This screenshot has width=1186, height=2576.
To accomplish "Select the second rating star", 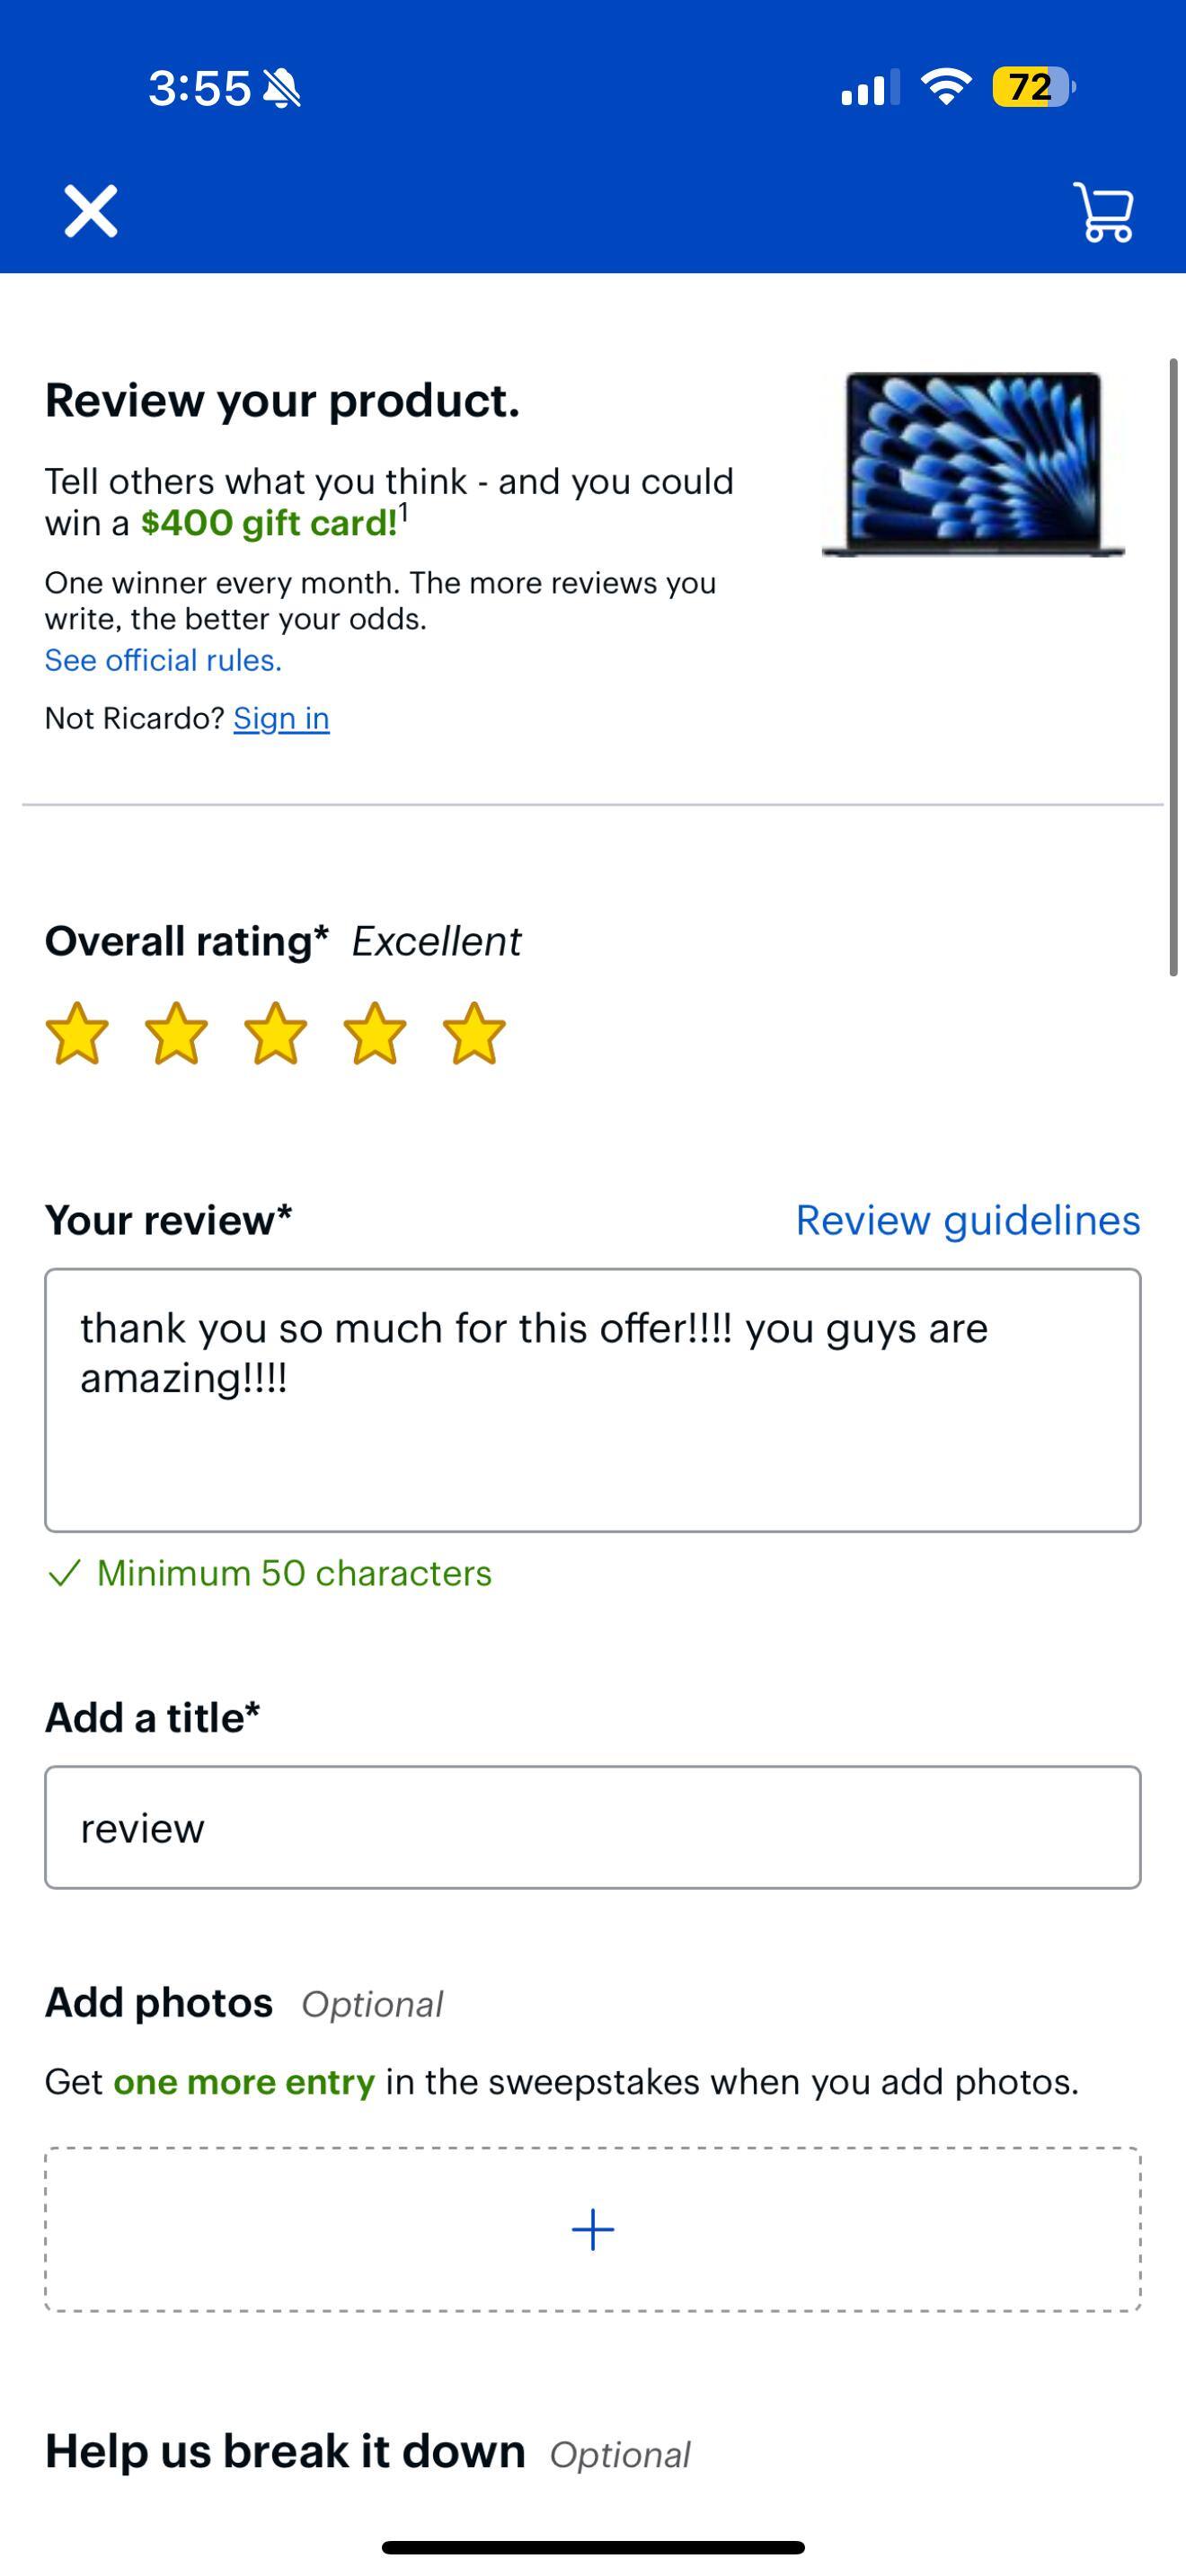I will click(177, 1037).
